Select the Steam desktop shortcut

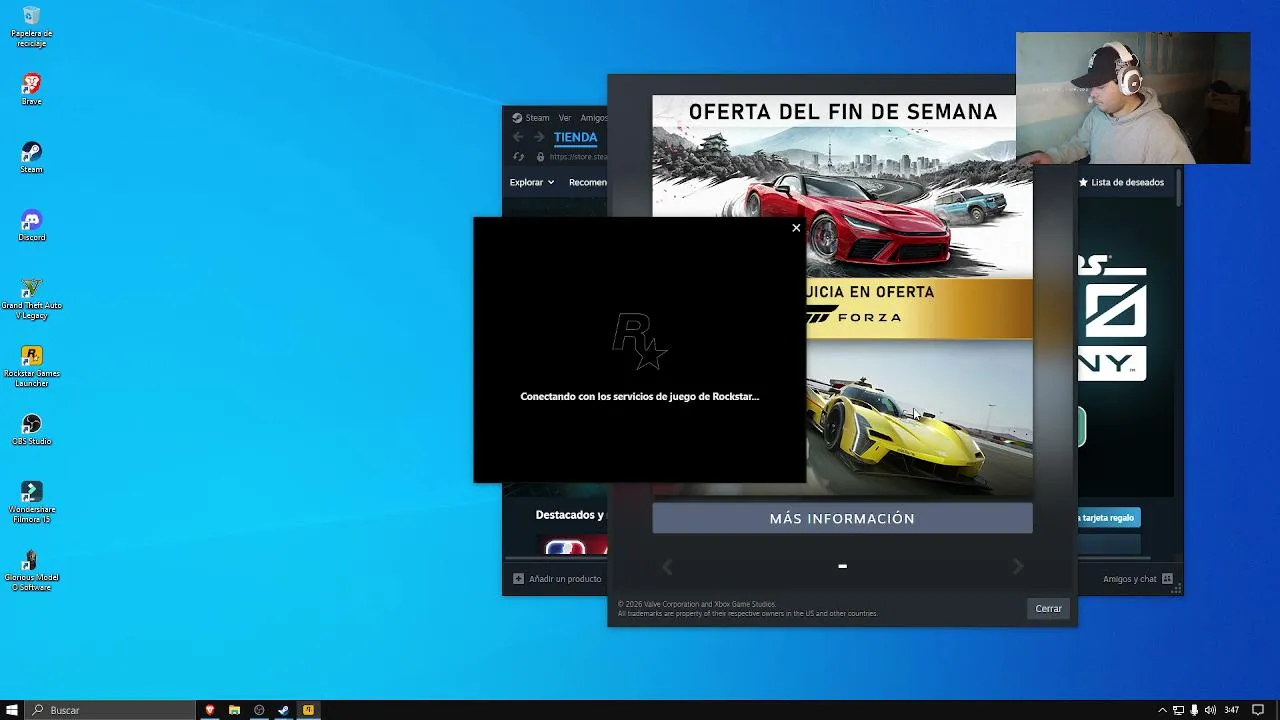[31, 157]
